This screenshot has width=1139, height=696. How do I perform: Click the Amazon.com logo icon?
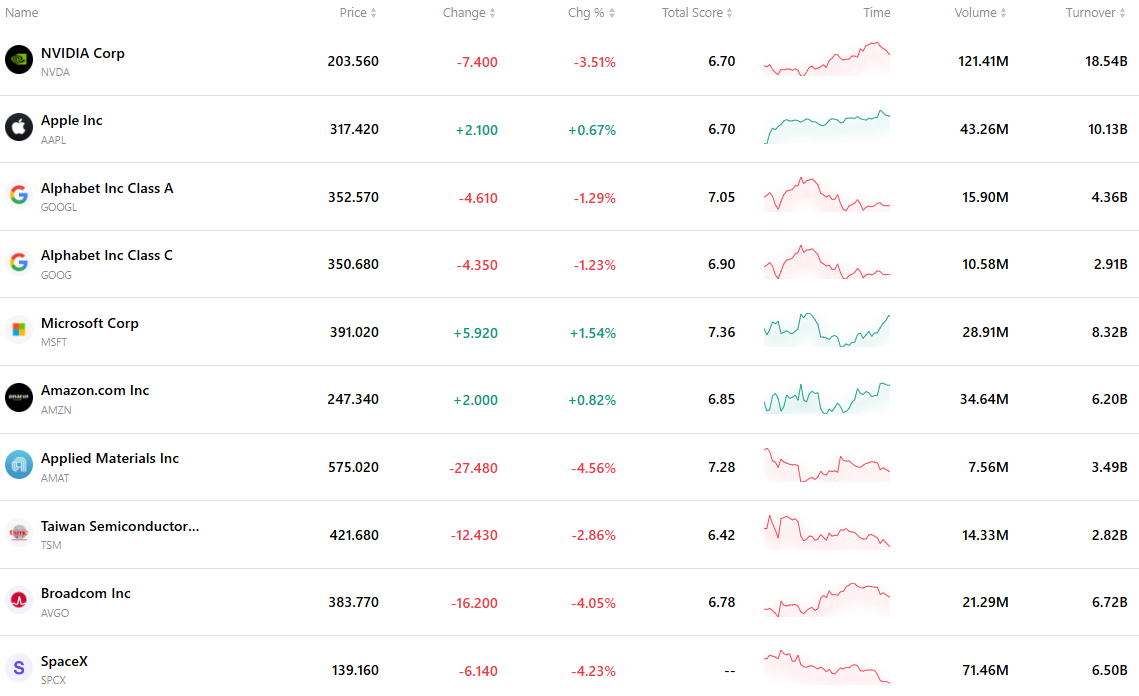tap(19, 397)
